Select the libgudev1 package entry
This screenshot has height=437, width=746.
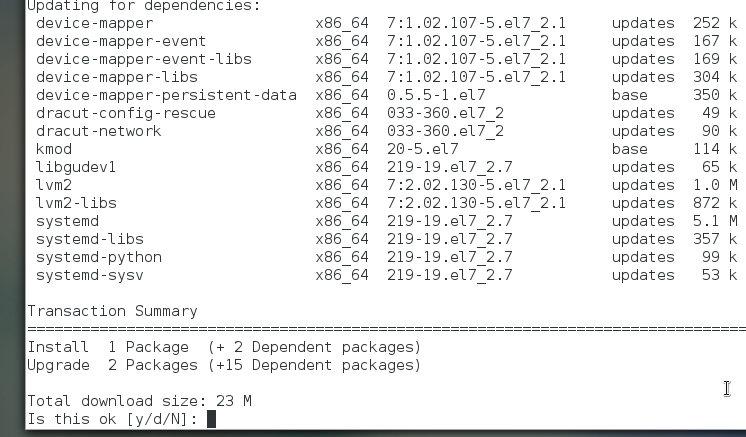coord(76,167)
